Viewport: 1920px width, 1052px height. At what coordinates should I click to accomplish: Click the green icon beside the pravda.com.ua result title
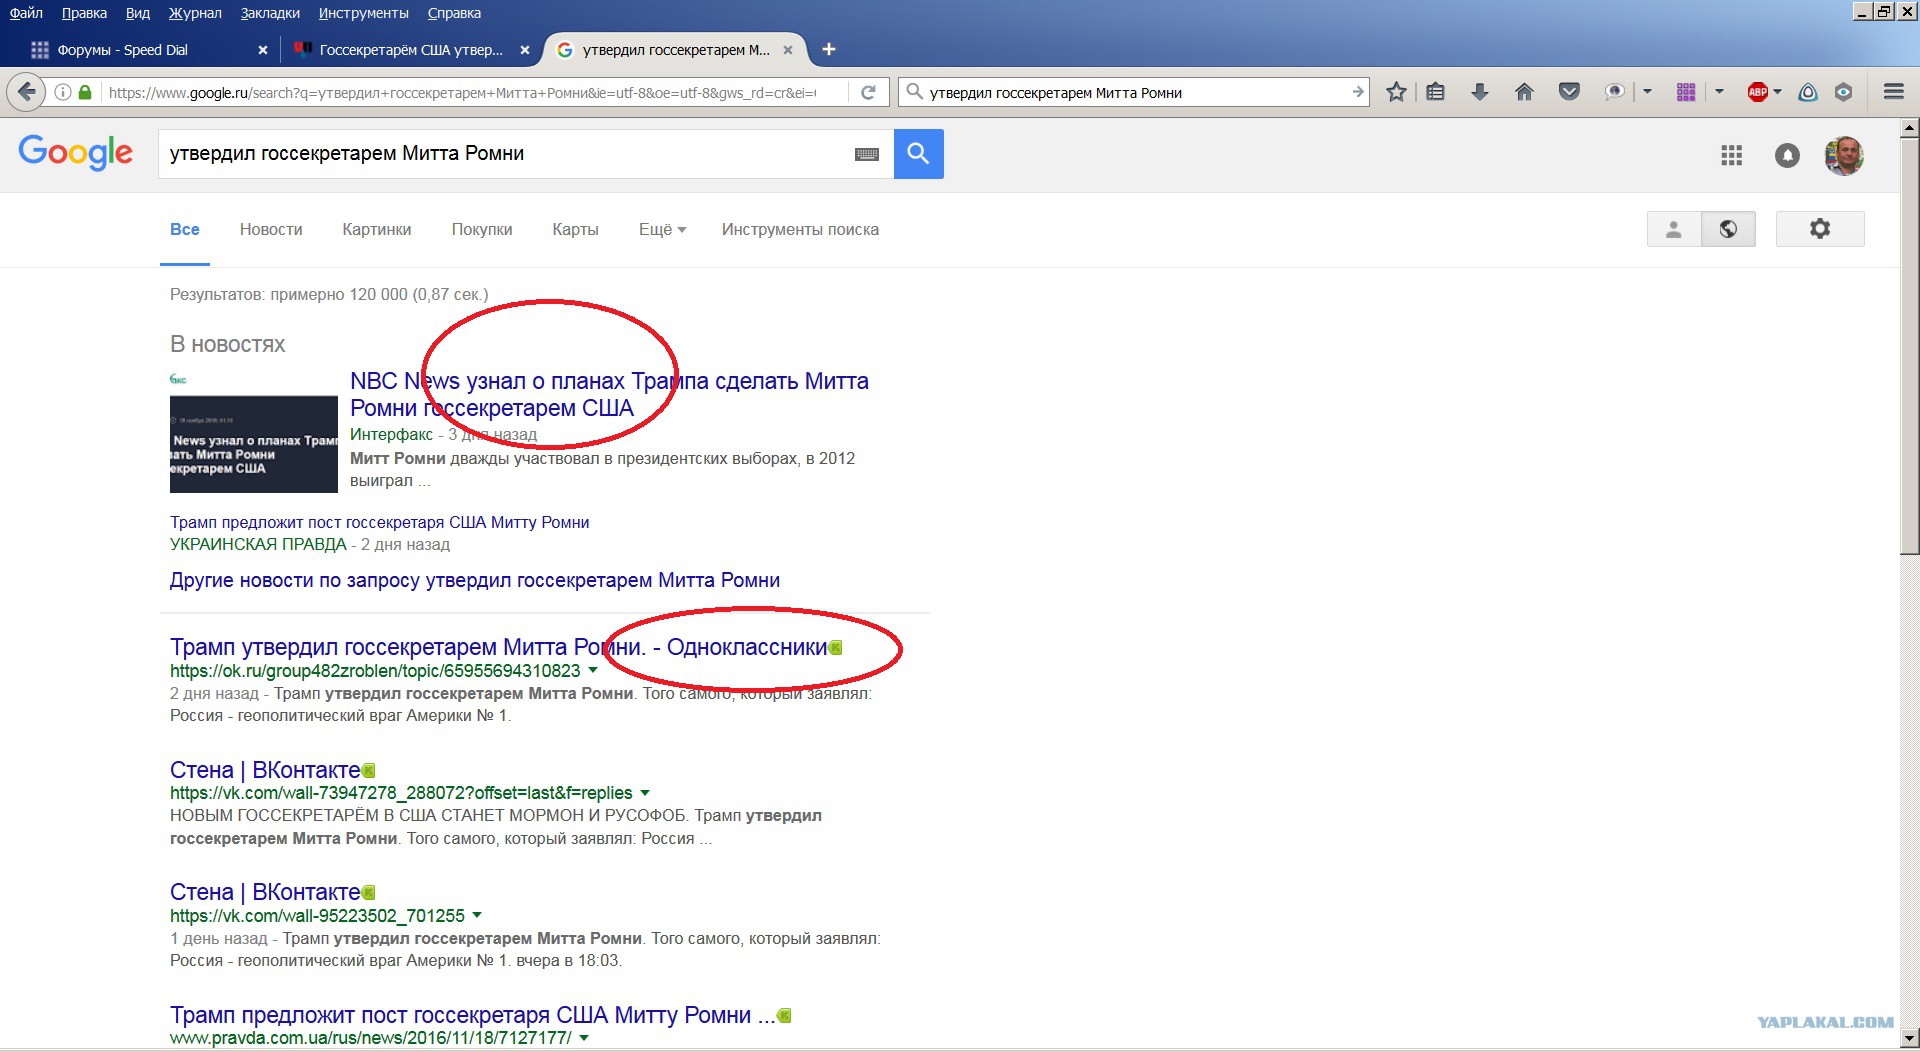785,1016
